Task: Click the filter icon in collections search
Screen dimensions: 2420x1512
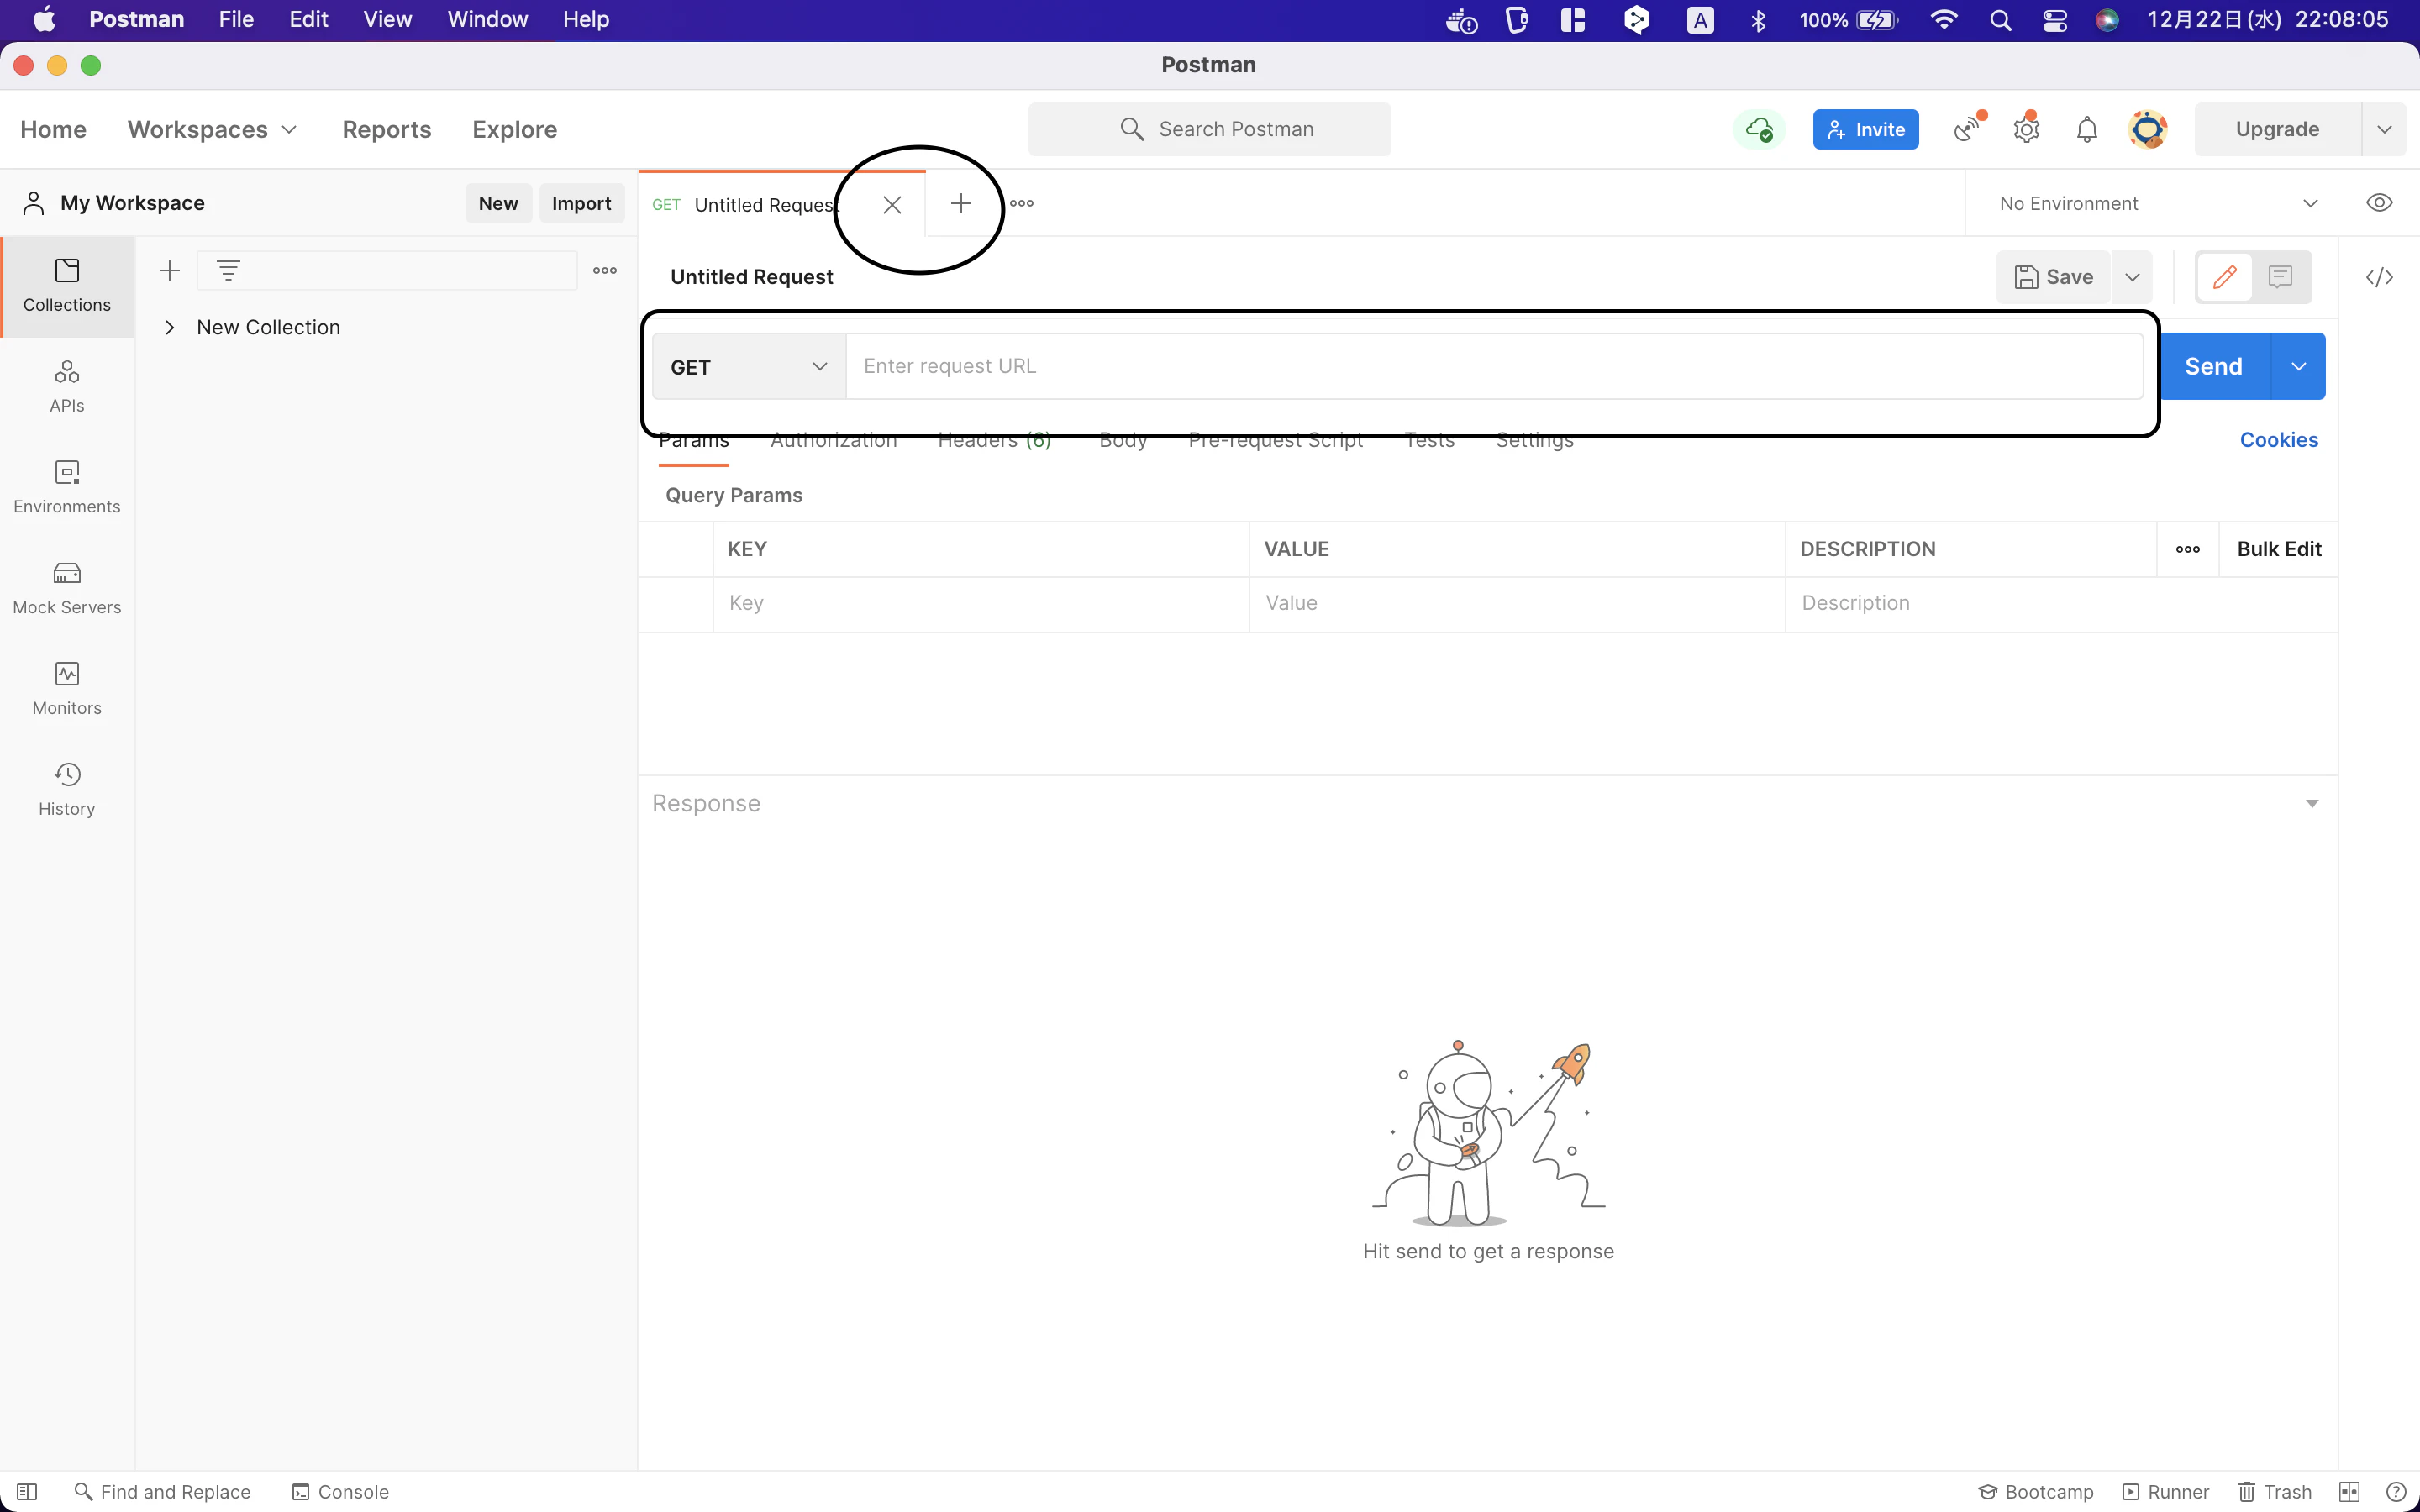Action: [228, 270]
